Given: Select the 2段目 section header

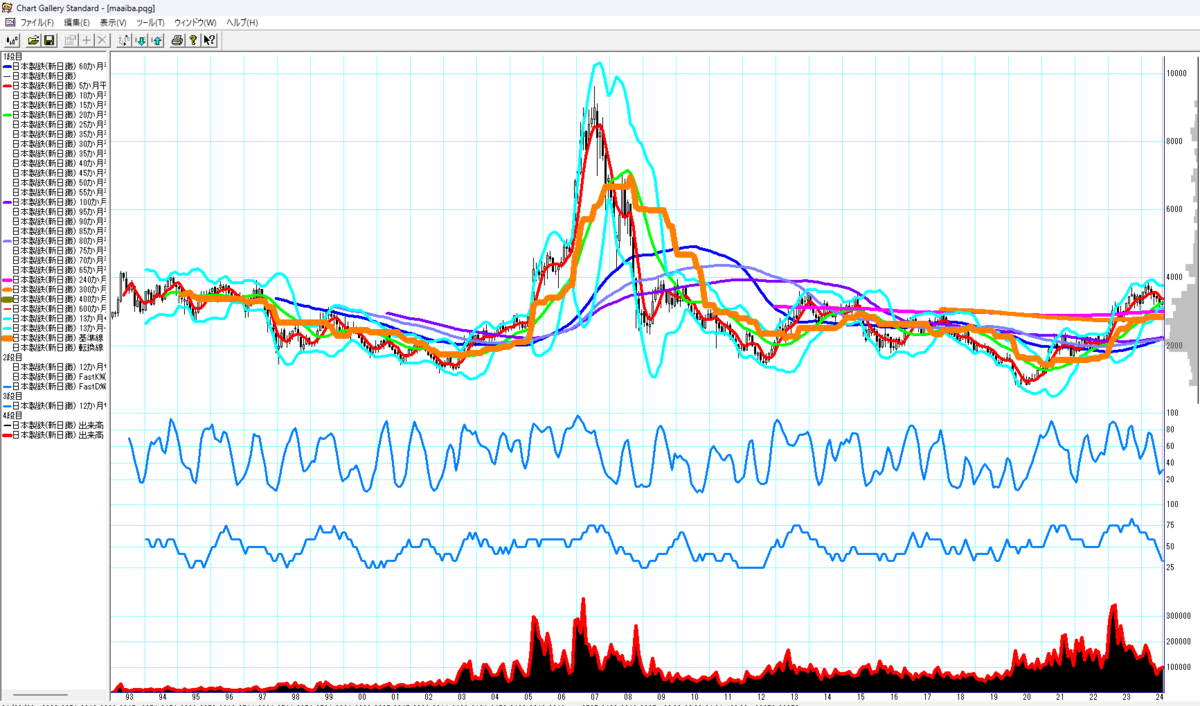Looking at the screenshot, I should pyautogui.click(x=12, y=357).
